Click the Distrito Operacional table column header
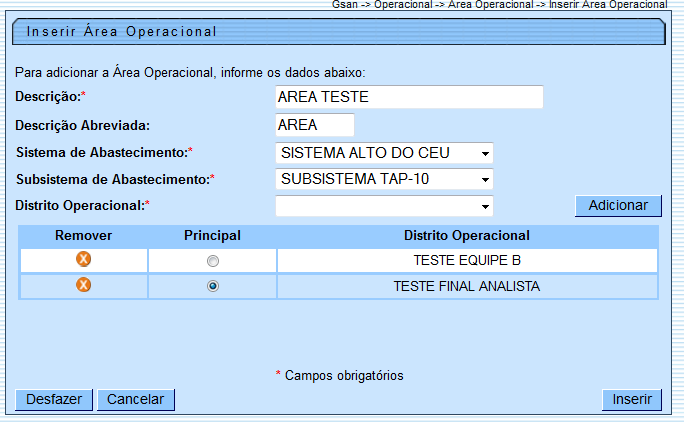The image size is (684, 422). (466, 235)
